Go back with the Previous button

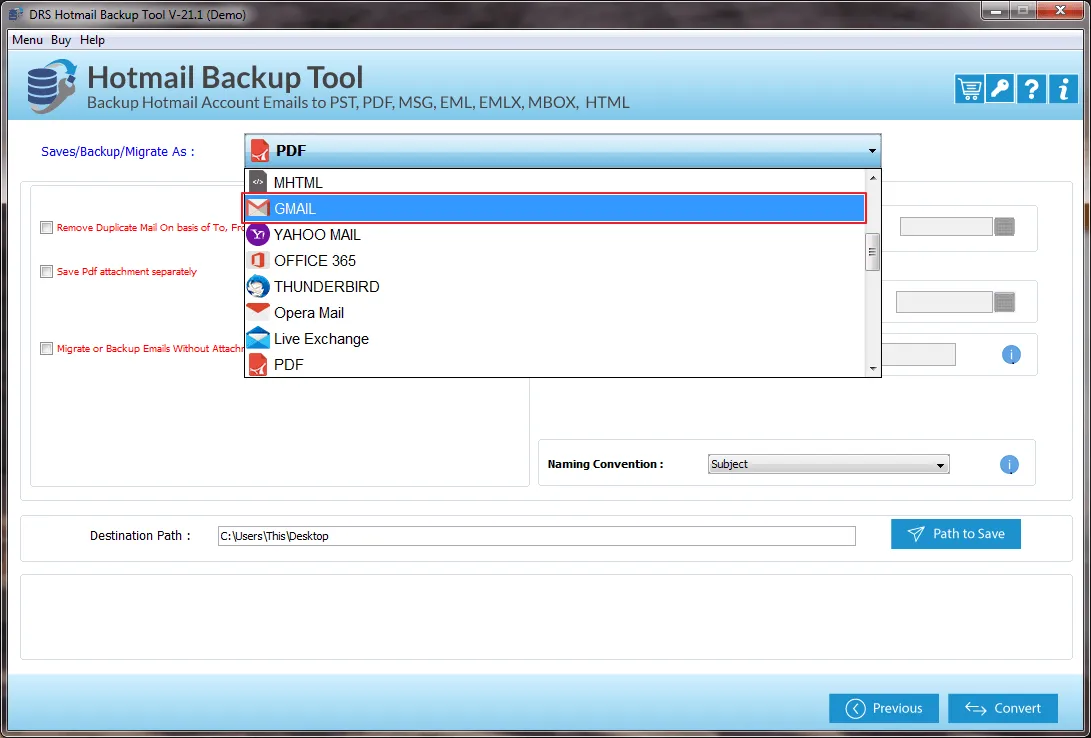(884, 708)
